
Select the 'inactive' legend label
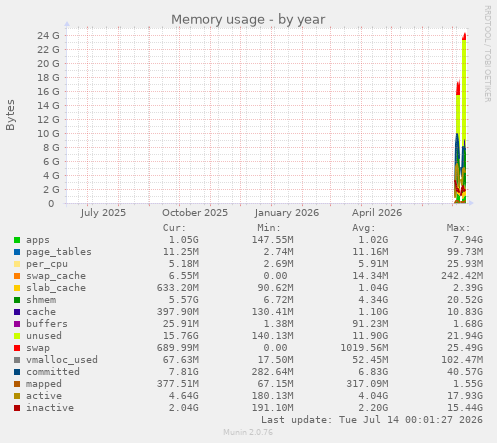coord(50,408)
